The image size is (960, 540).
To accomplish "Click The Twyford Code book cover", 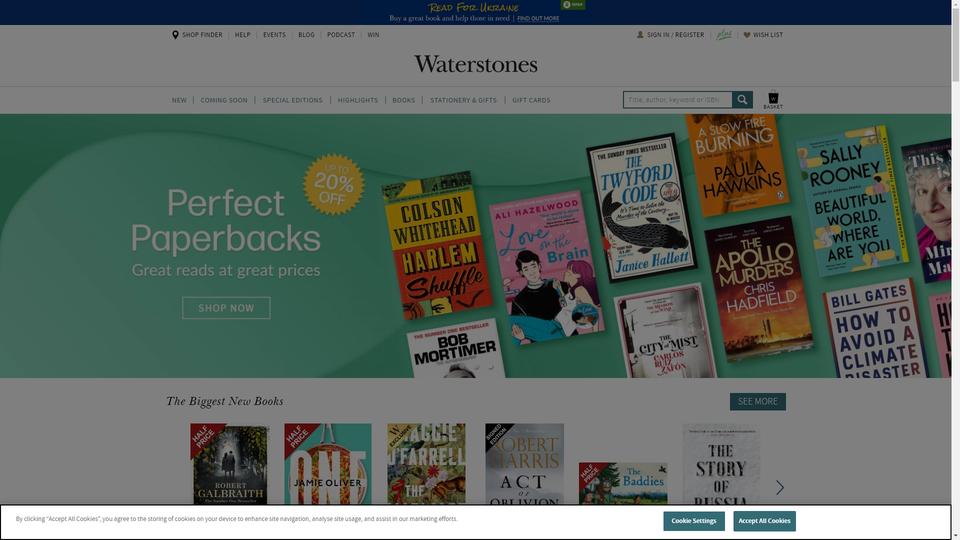I will click(642, 207).
